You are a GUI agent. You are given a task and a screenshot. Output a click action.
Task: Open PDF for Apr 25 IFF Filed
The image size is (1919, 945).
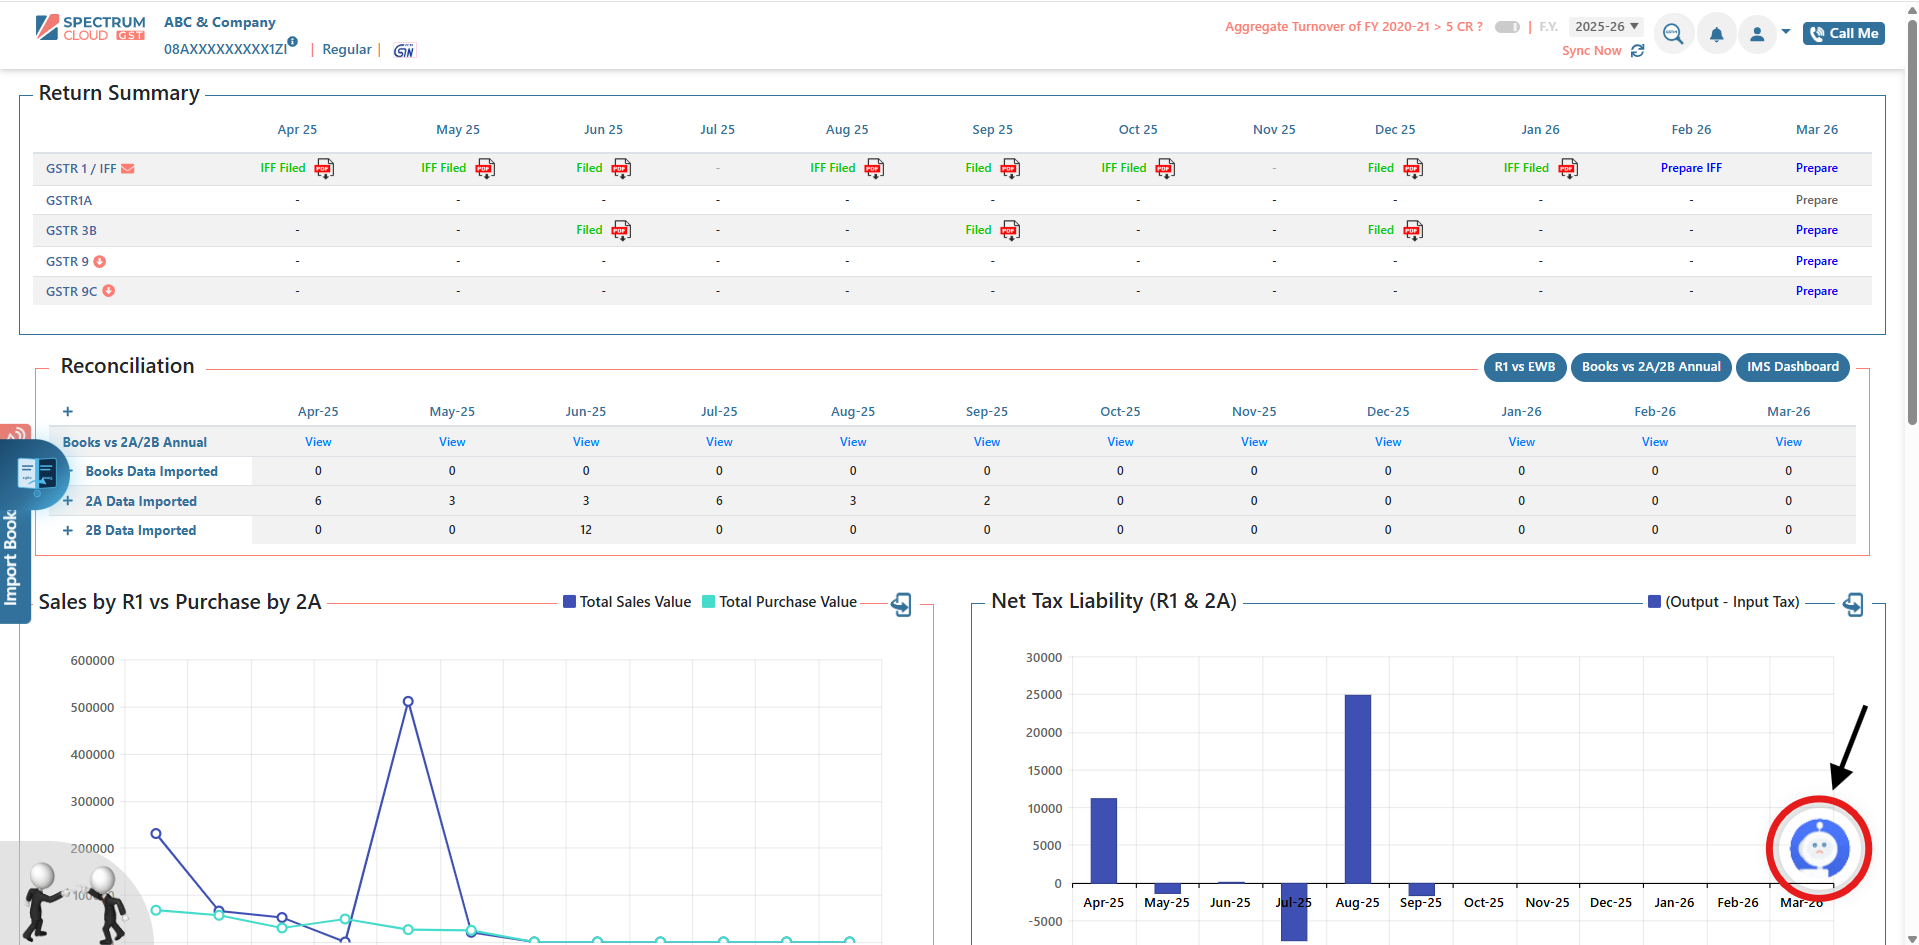324,168
